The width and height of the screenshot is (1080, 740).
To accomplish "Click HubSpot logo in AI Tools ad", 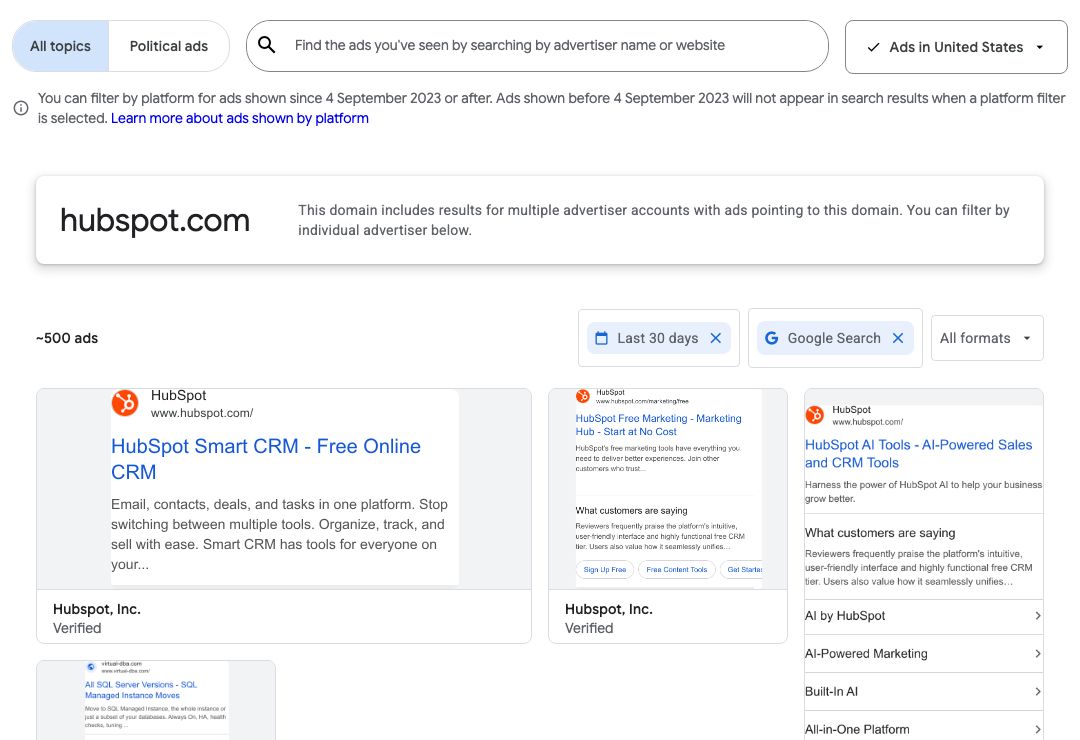I will click(x=815, y=415).
